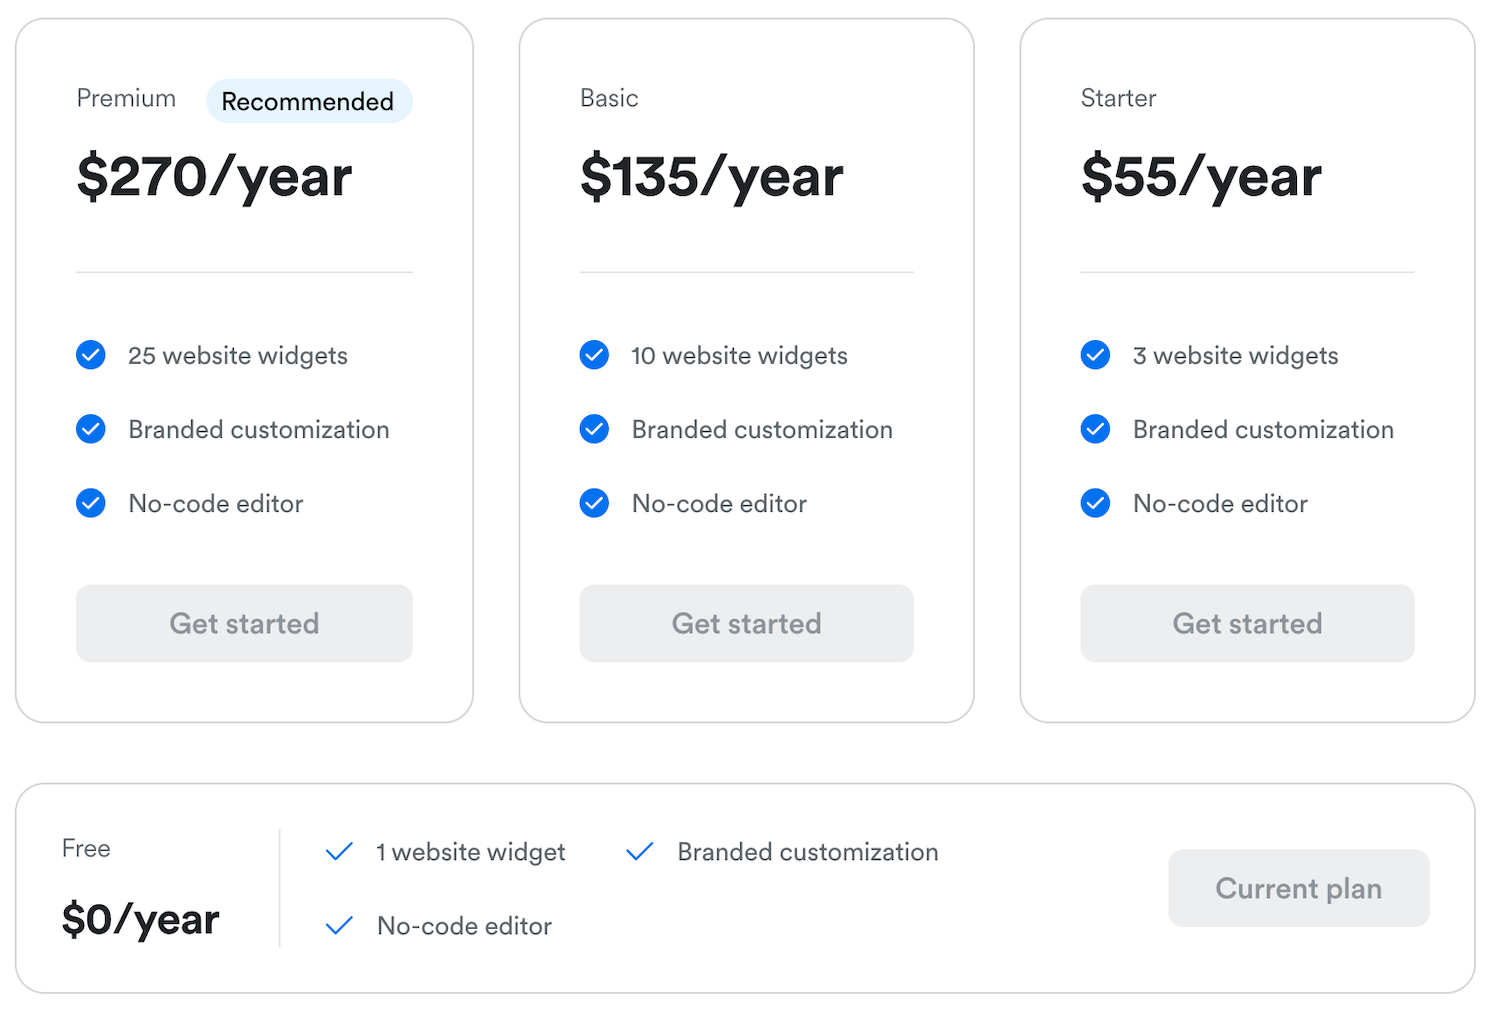Click the checkmark icon beside 3 website widgets
This screenshot has height=1017, width=1500.
coord(1095,355)
